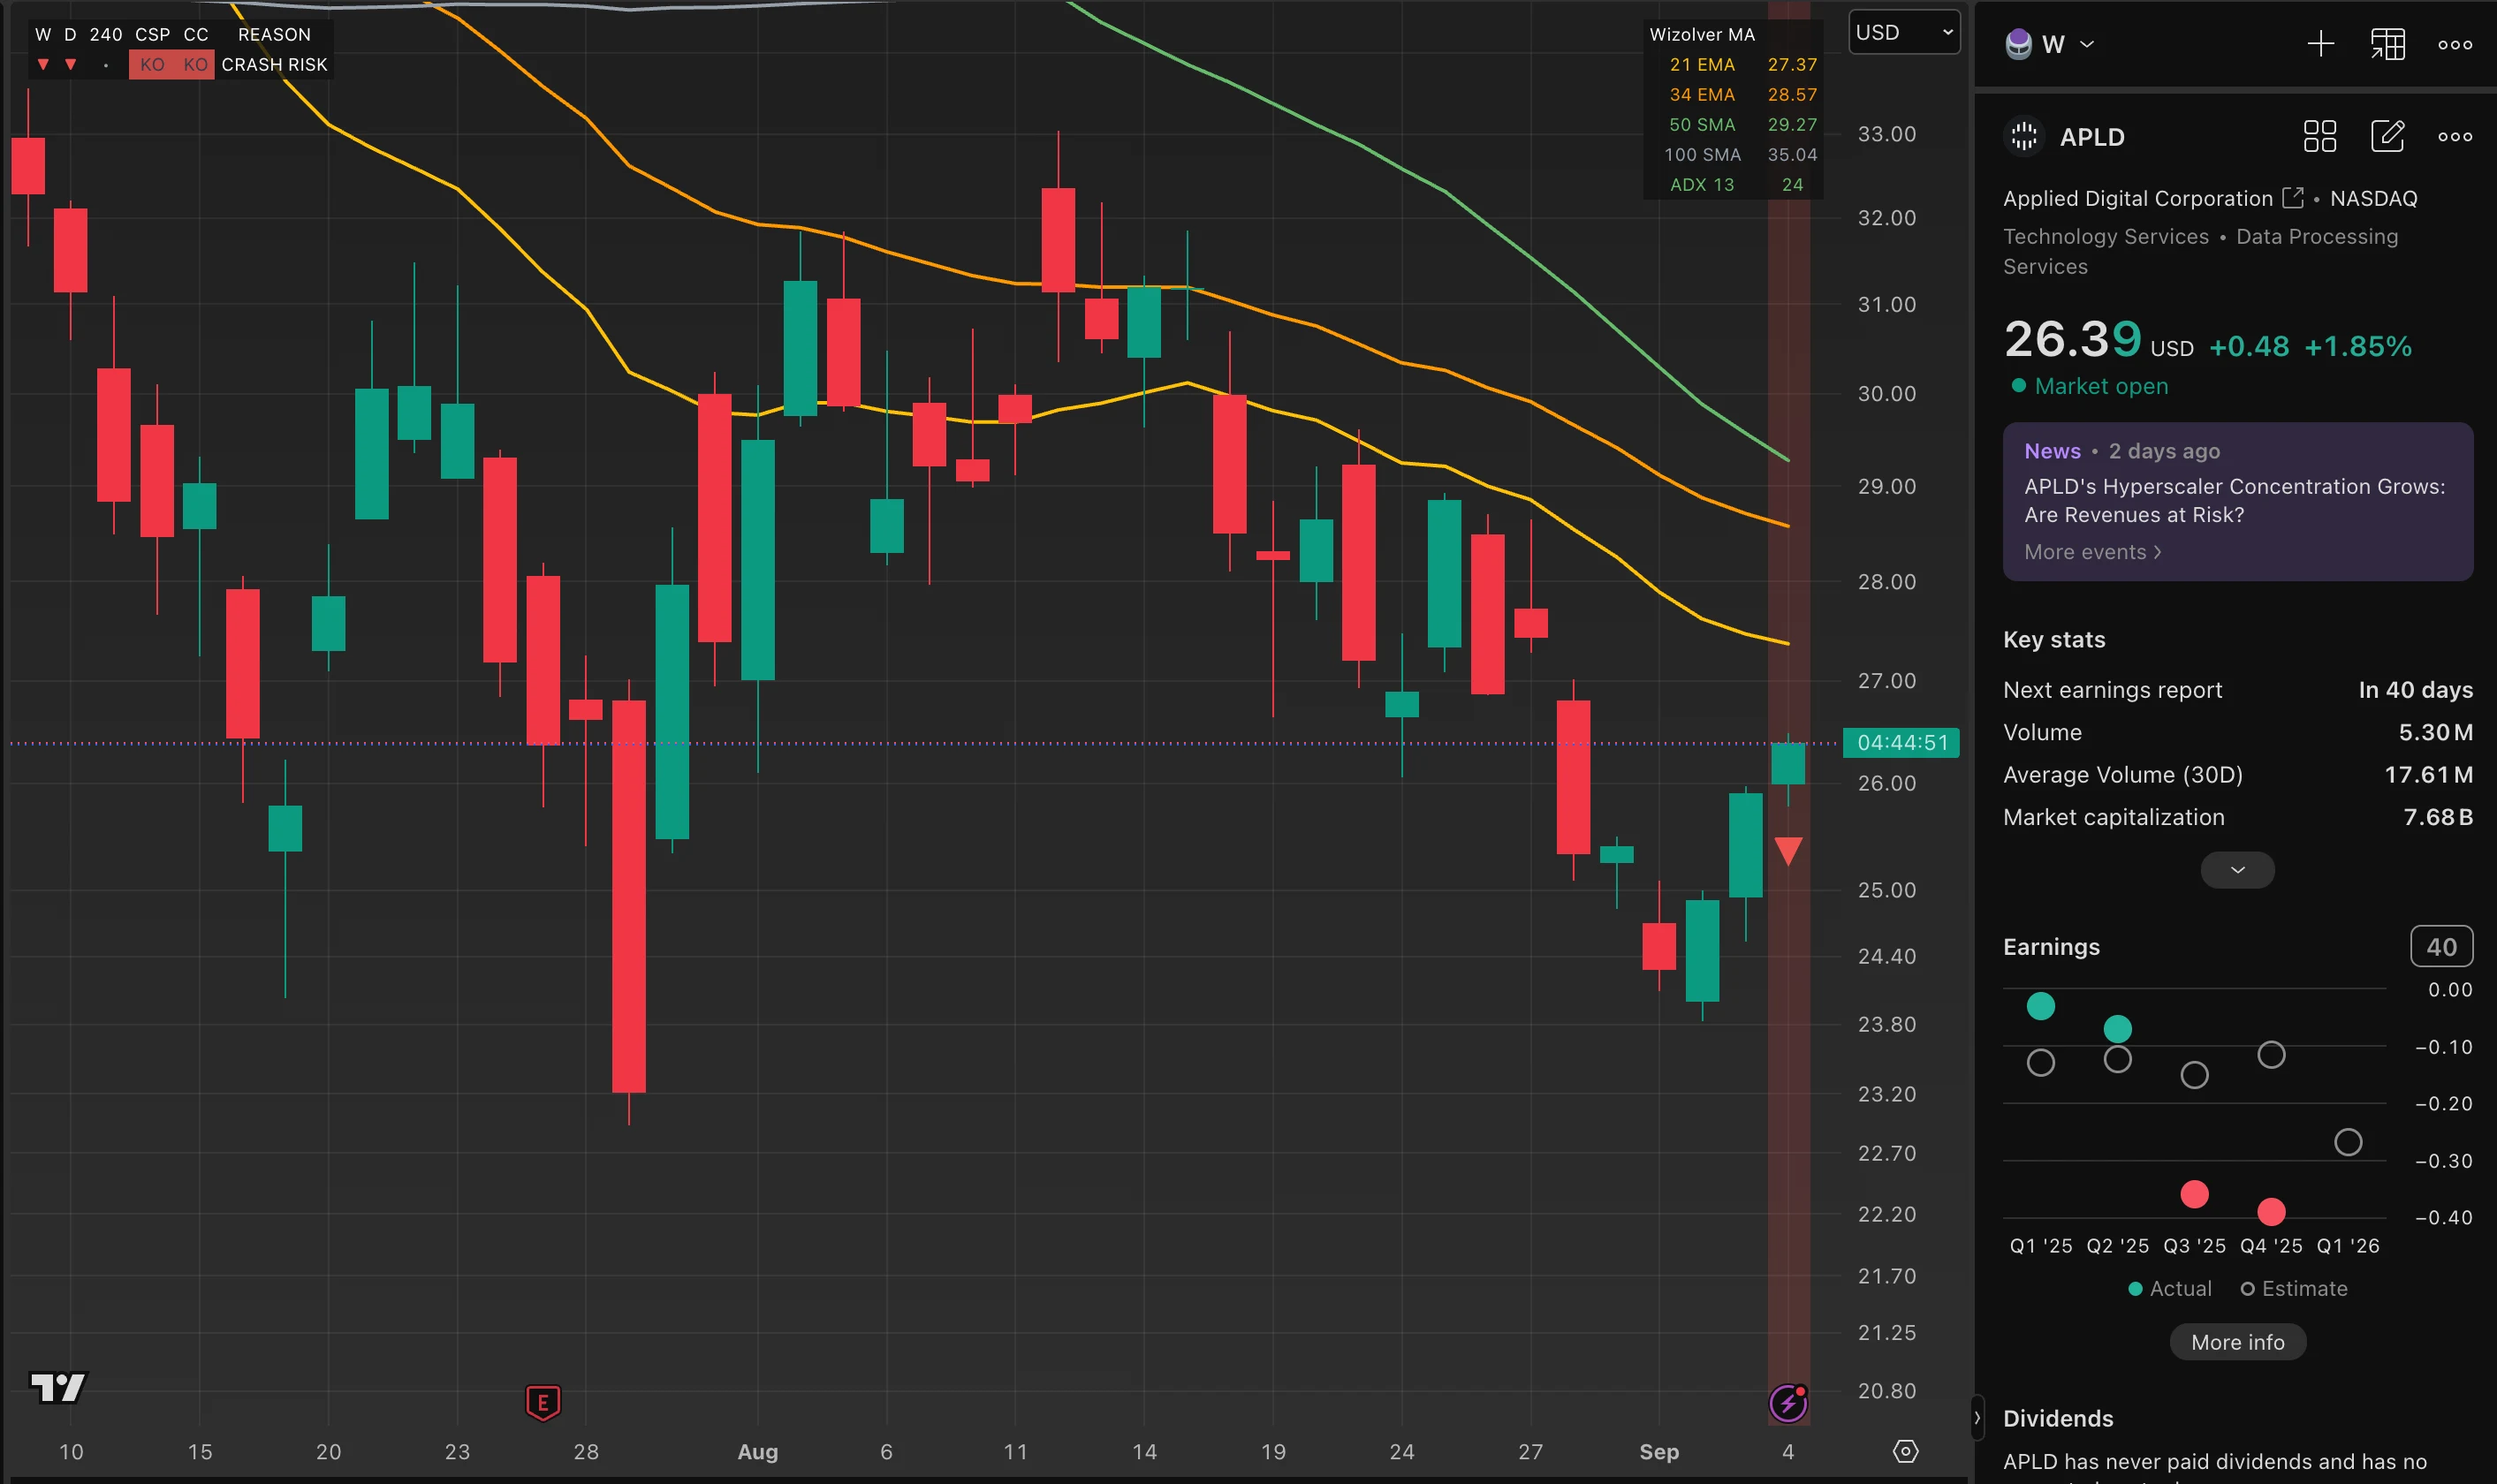Select the ADX 13 row

(1733, 184)
